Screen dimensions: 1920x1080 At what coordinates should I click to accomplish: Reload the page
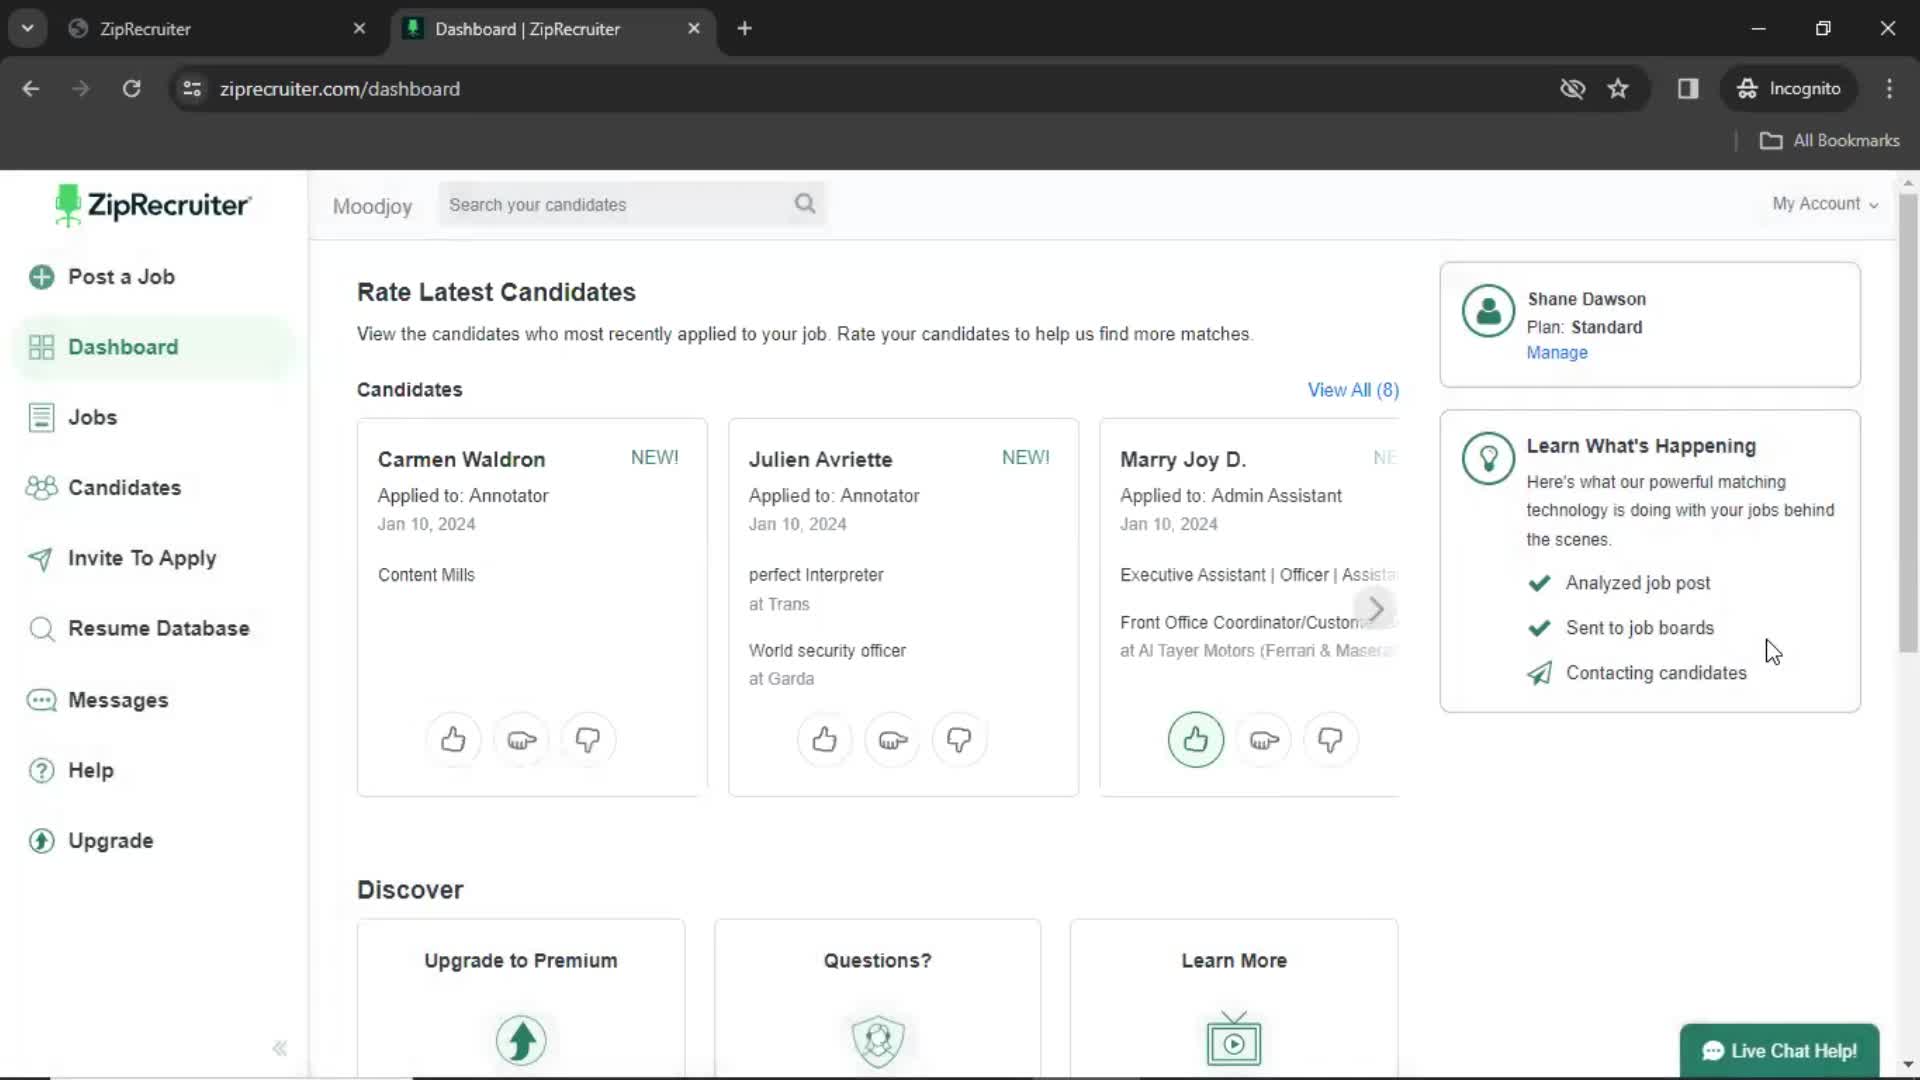[131, 89]
